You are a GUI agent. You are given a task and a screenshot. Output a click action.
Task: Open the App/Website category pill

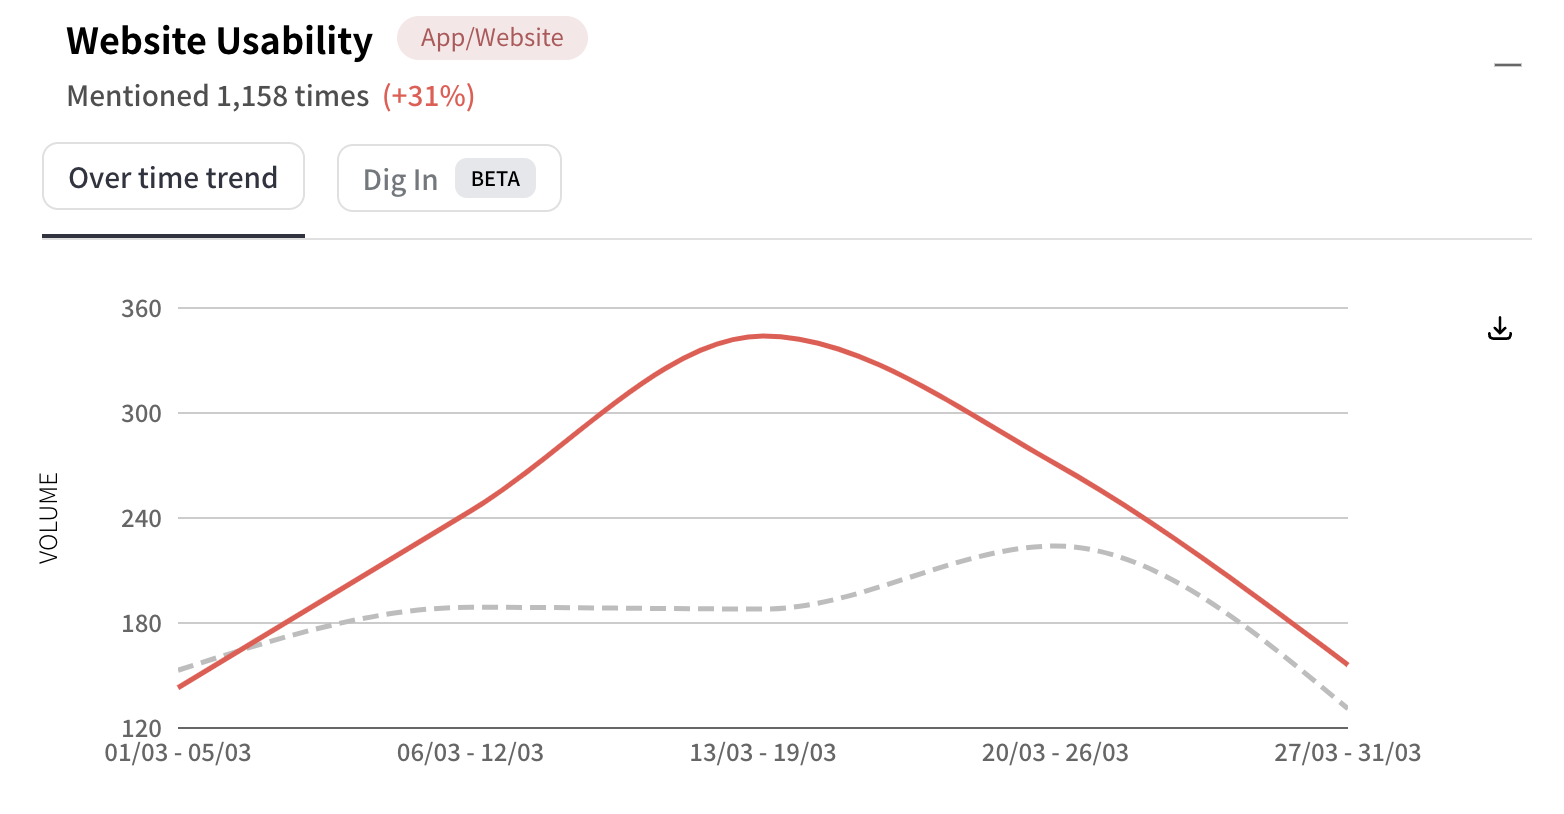tap(492, 37)
